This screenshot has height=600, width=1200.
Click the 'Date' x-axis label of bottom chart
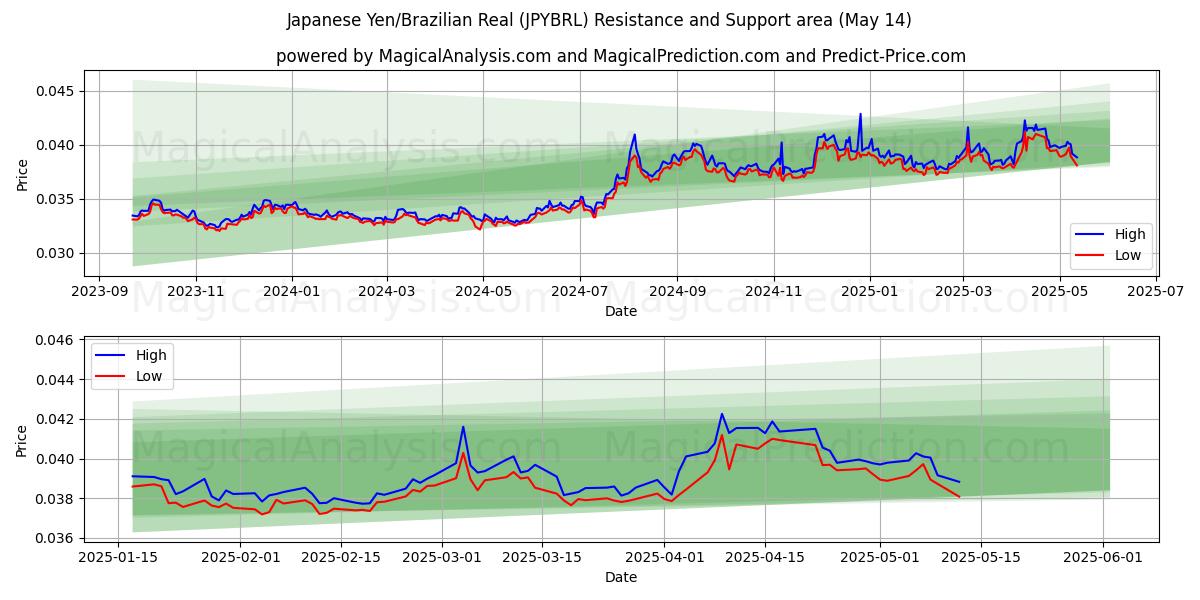[621, 577]
